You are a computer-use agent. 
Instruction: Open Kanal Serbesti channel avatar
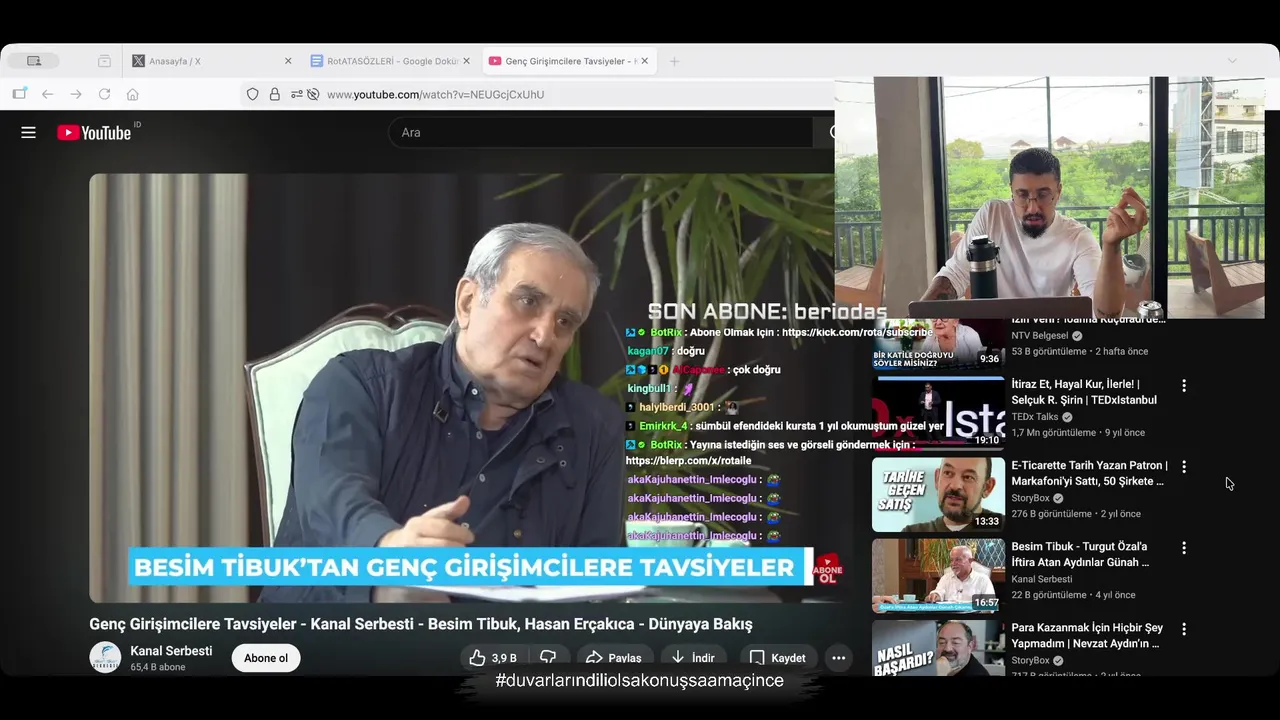click(x=105, y=657)
